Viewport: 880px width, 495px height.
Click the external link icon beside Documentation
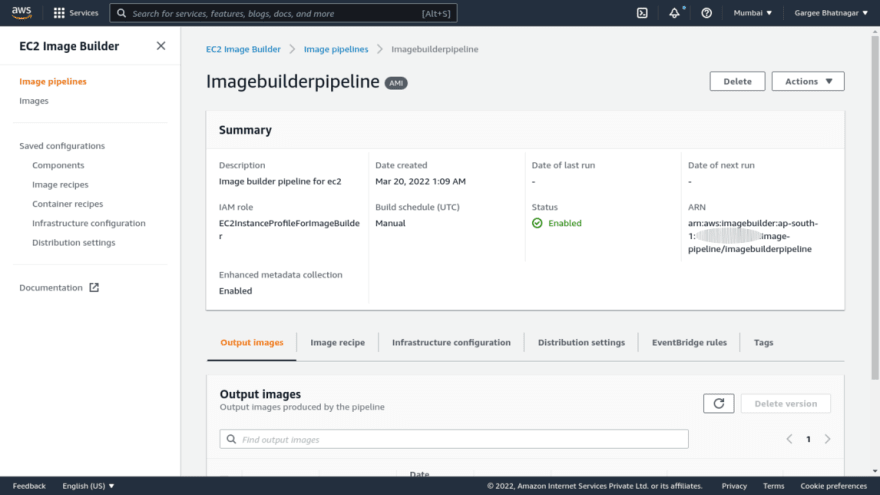click(x=94, y=287)
